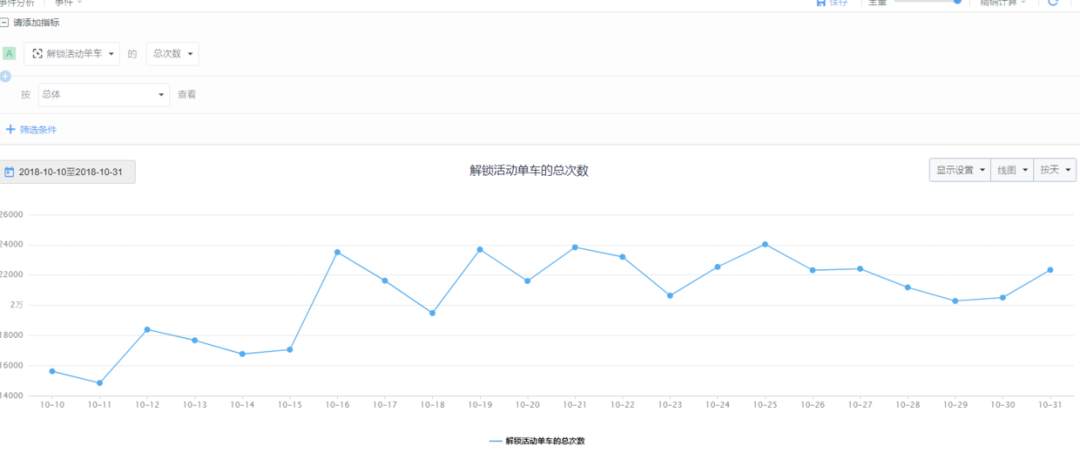The width and height of the screenshot is (1080, 453).
Task: Click the data point for 10-16
Action: click(338, 252)
